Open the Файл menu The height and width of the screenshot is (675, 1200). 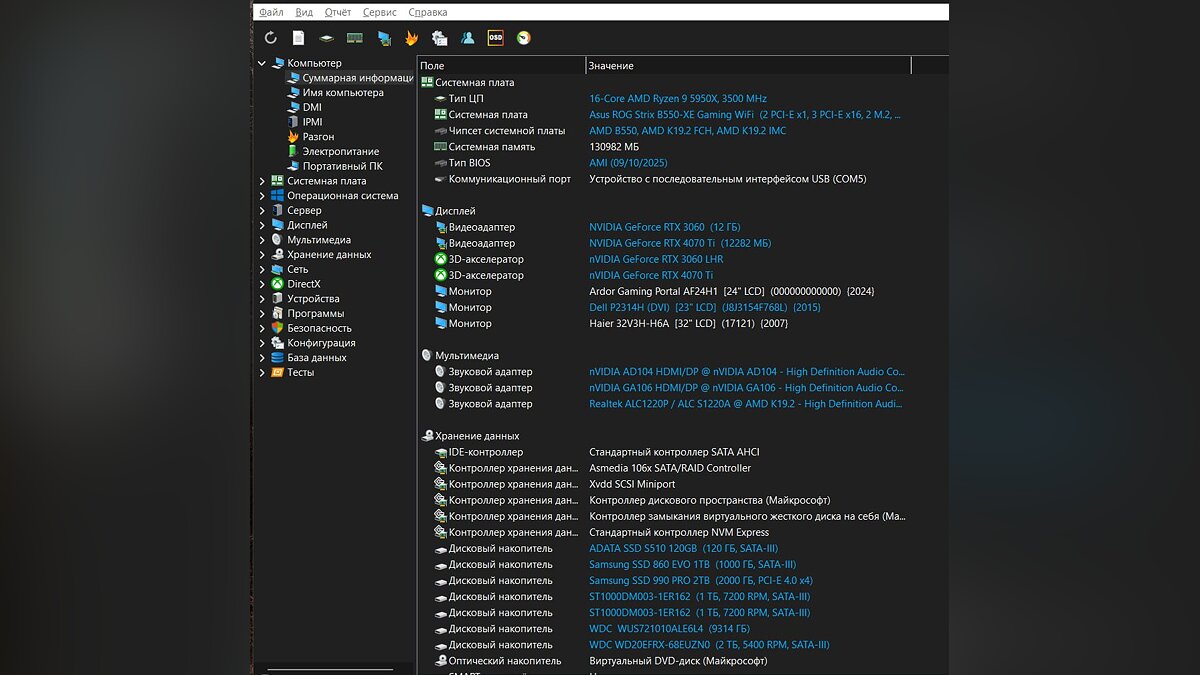pos(271,12)
